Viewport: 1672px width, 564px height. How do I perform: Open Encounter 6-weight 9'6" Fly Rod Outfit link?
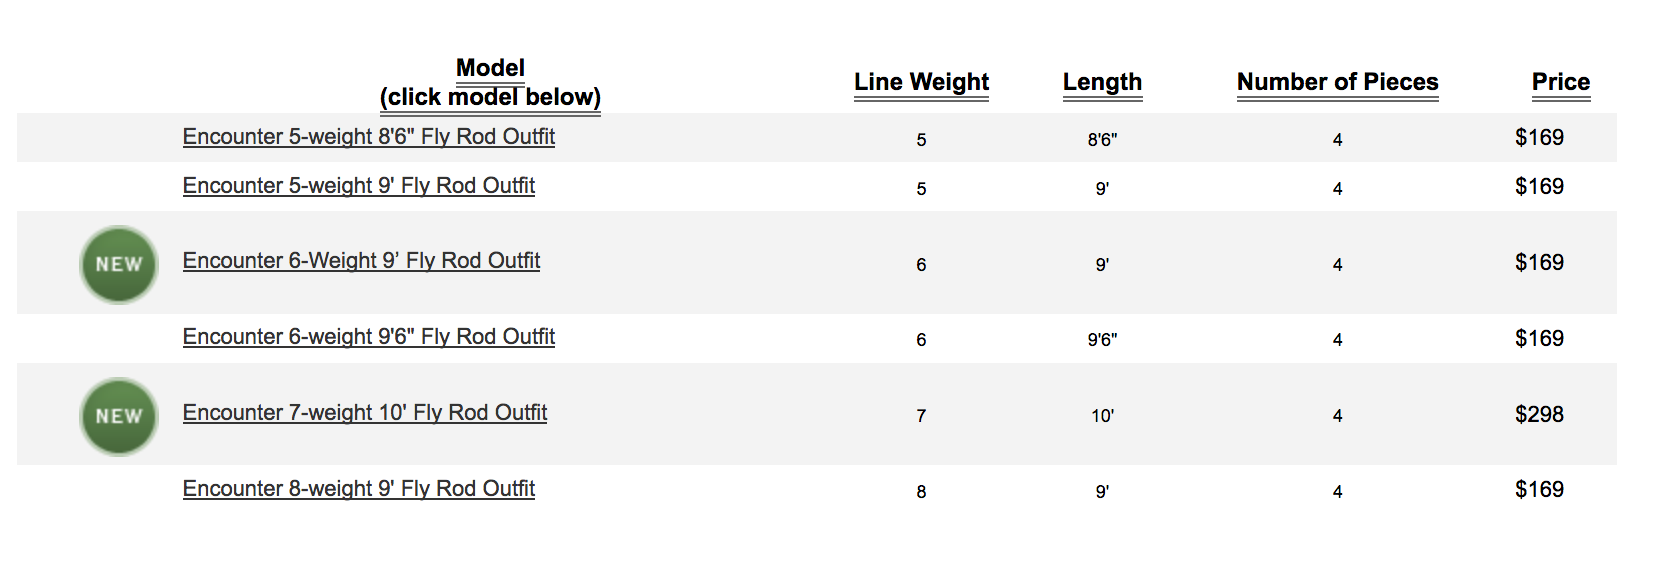pos(368,337)
